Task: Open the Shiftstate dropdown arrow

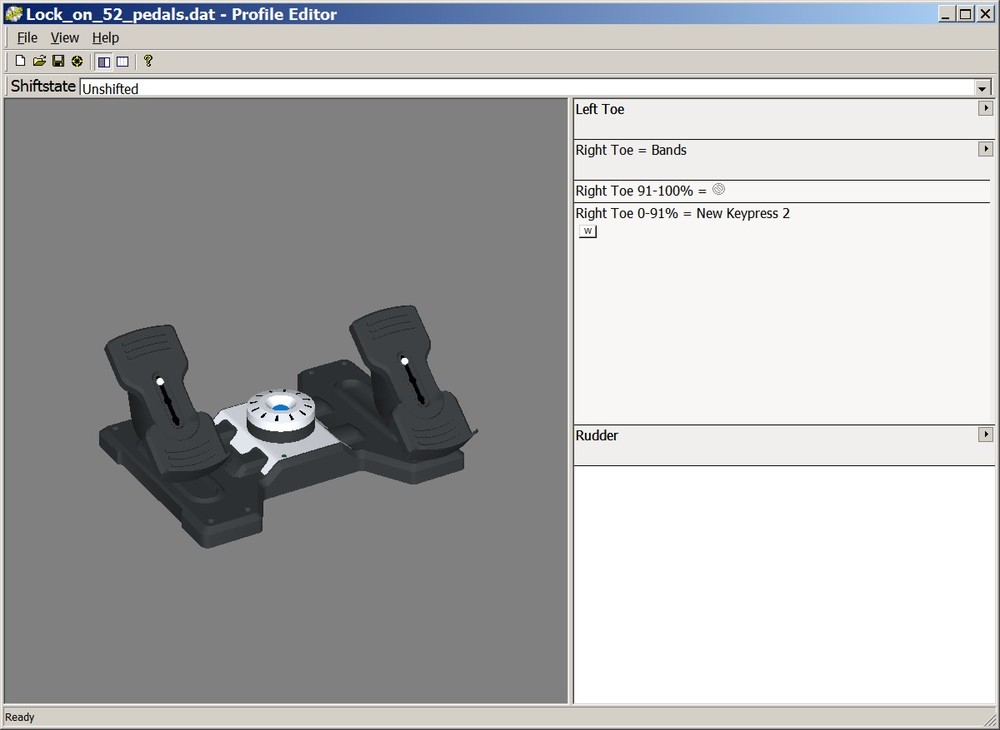Action: pyautogui.click(x=982, y=88)
